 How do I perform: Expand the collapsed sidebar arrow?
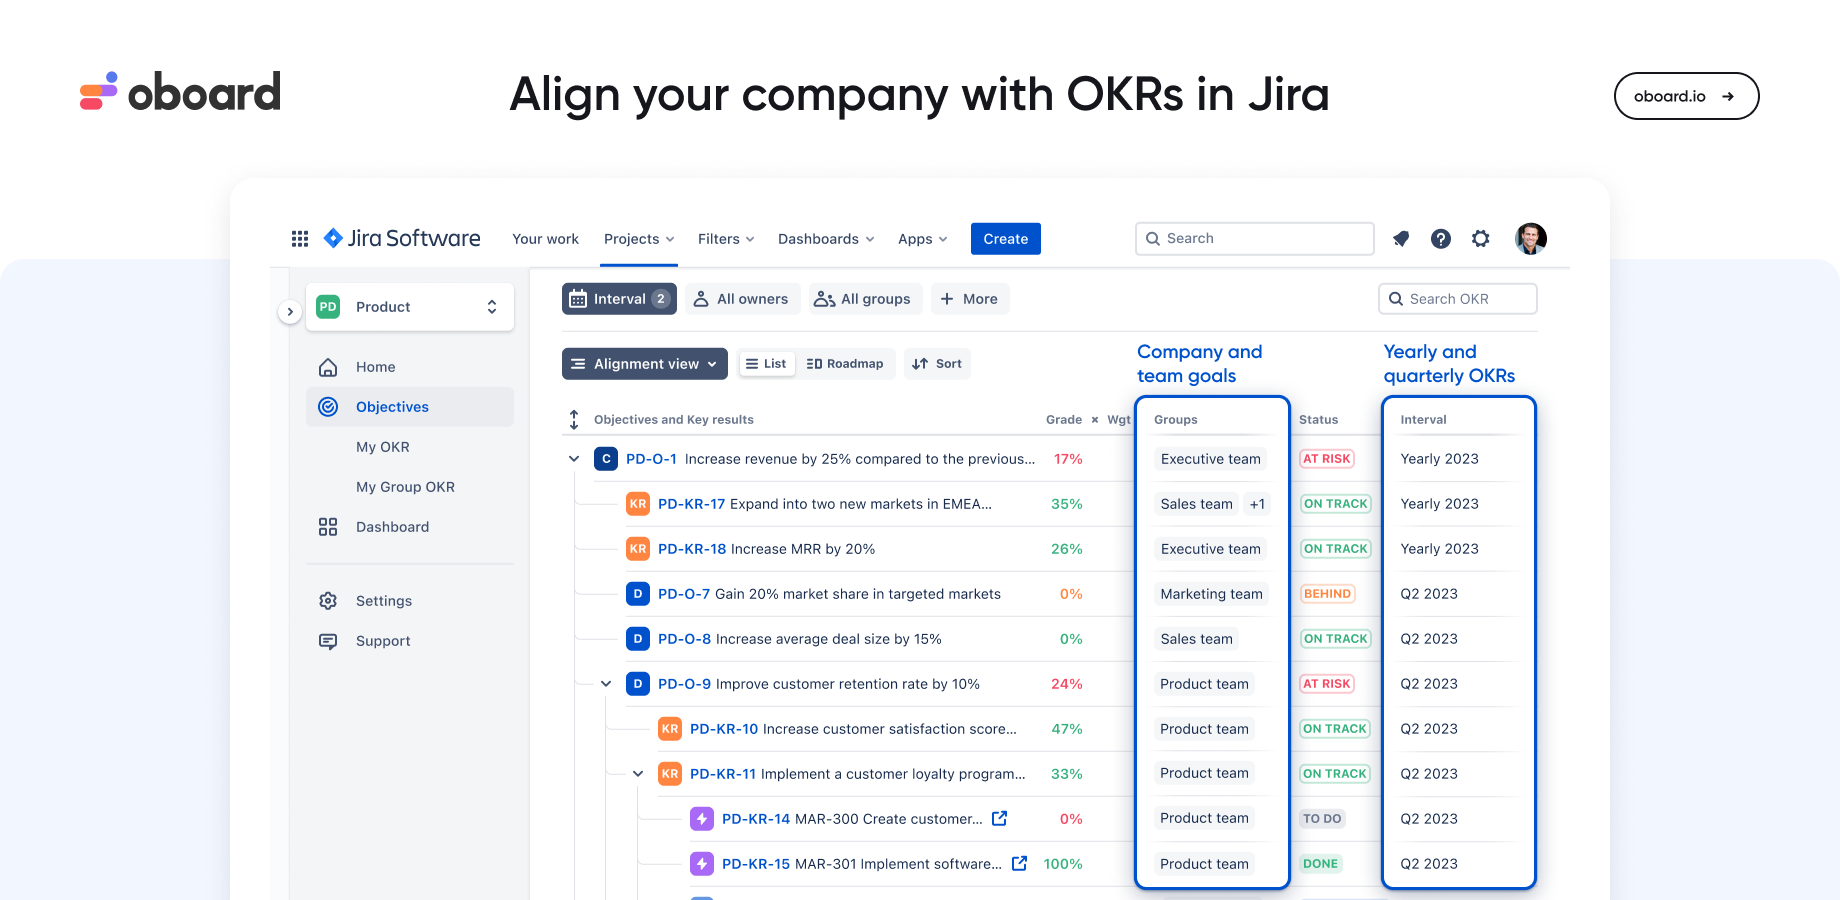(290, 312)
